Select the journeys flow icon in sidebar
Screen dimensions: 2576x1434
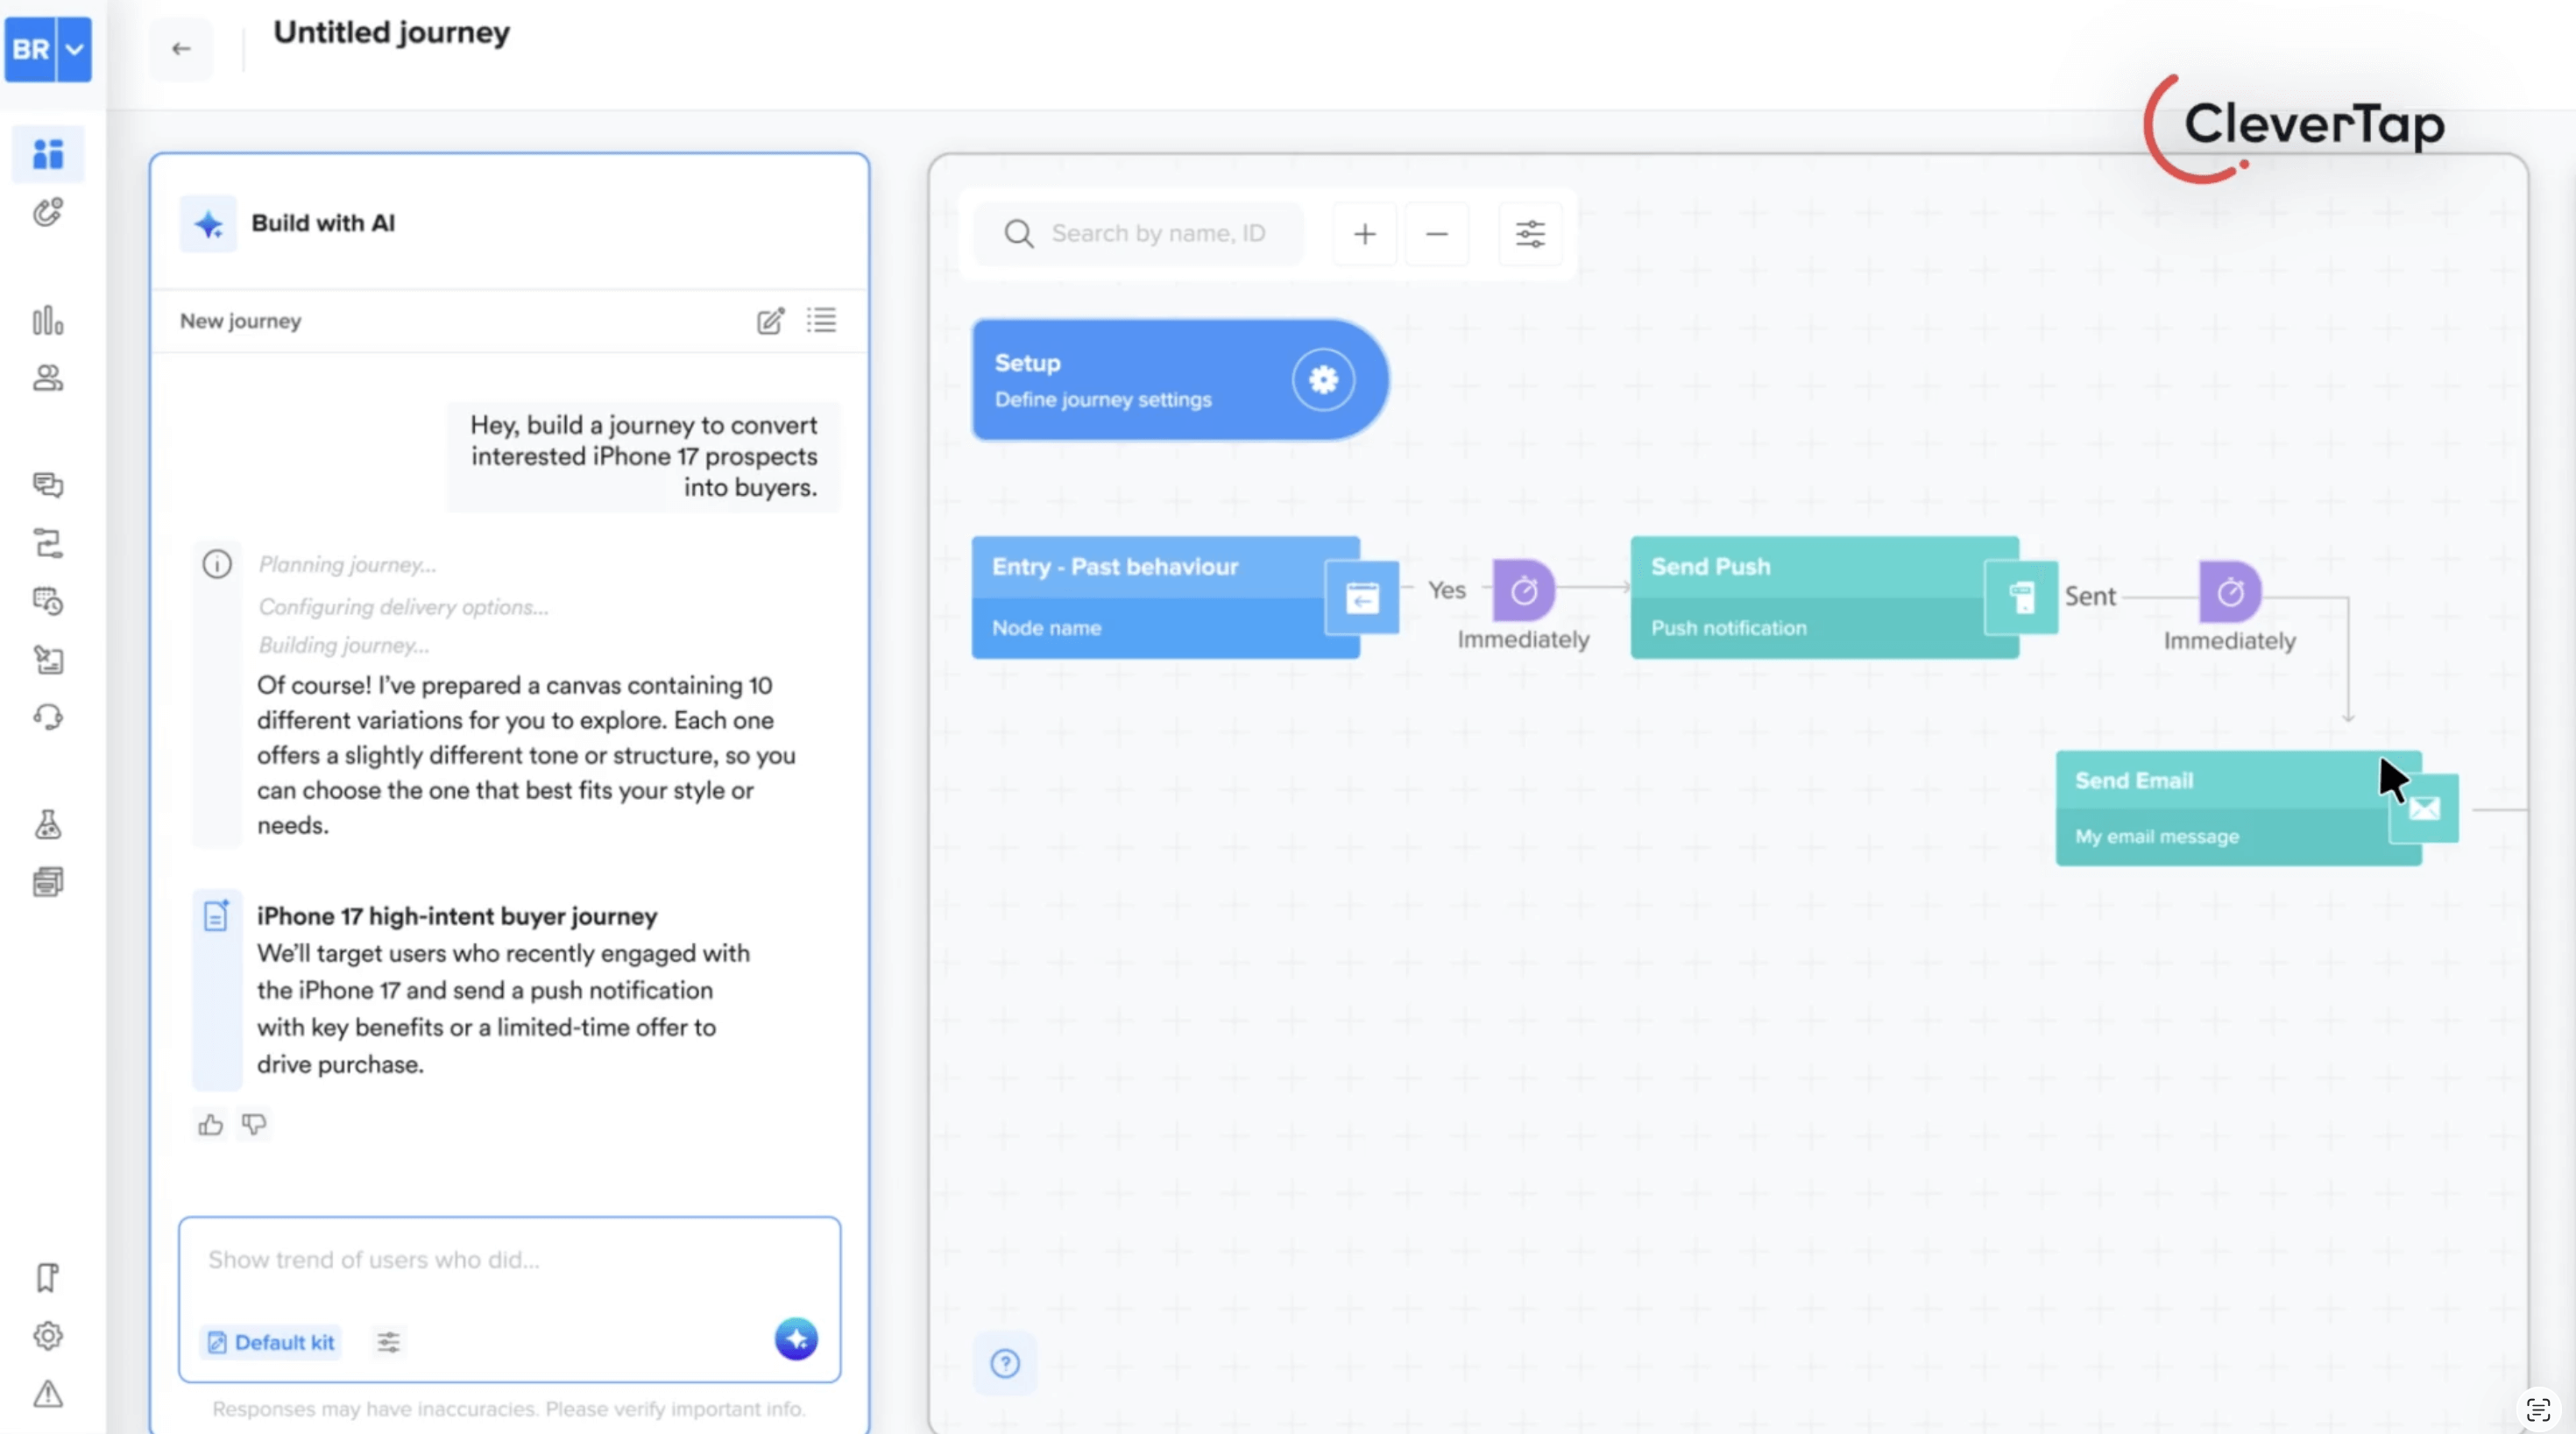point(47,543)
